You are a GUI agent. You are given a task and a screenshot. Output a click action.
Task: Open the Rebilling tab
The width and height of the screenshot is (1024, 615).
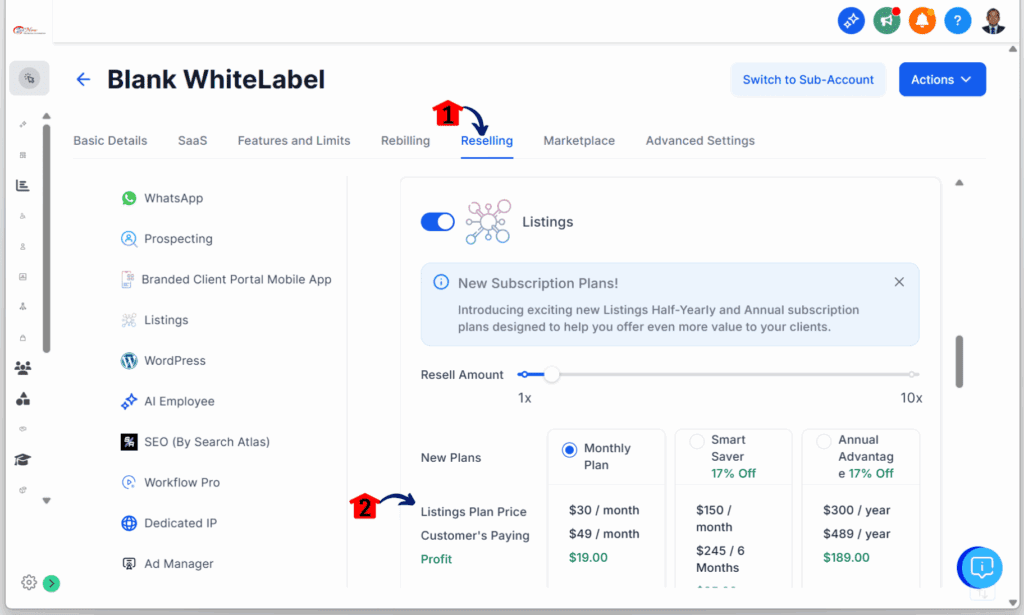click(406, 140)
